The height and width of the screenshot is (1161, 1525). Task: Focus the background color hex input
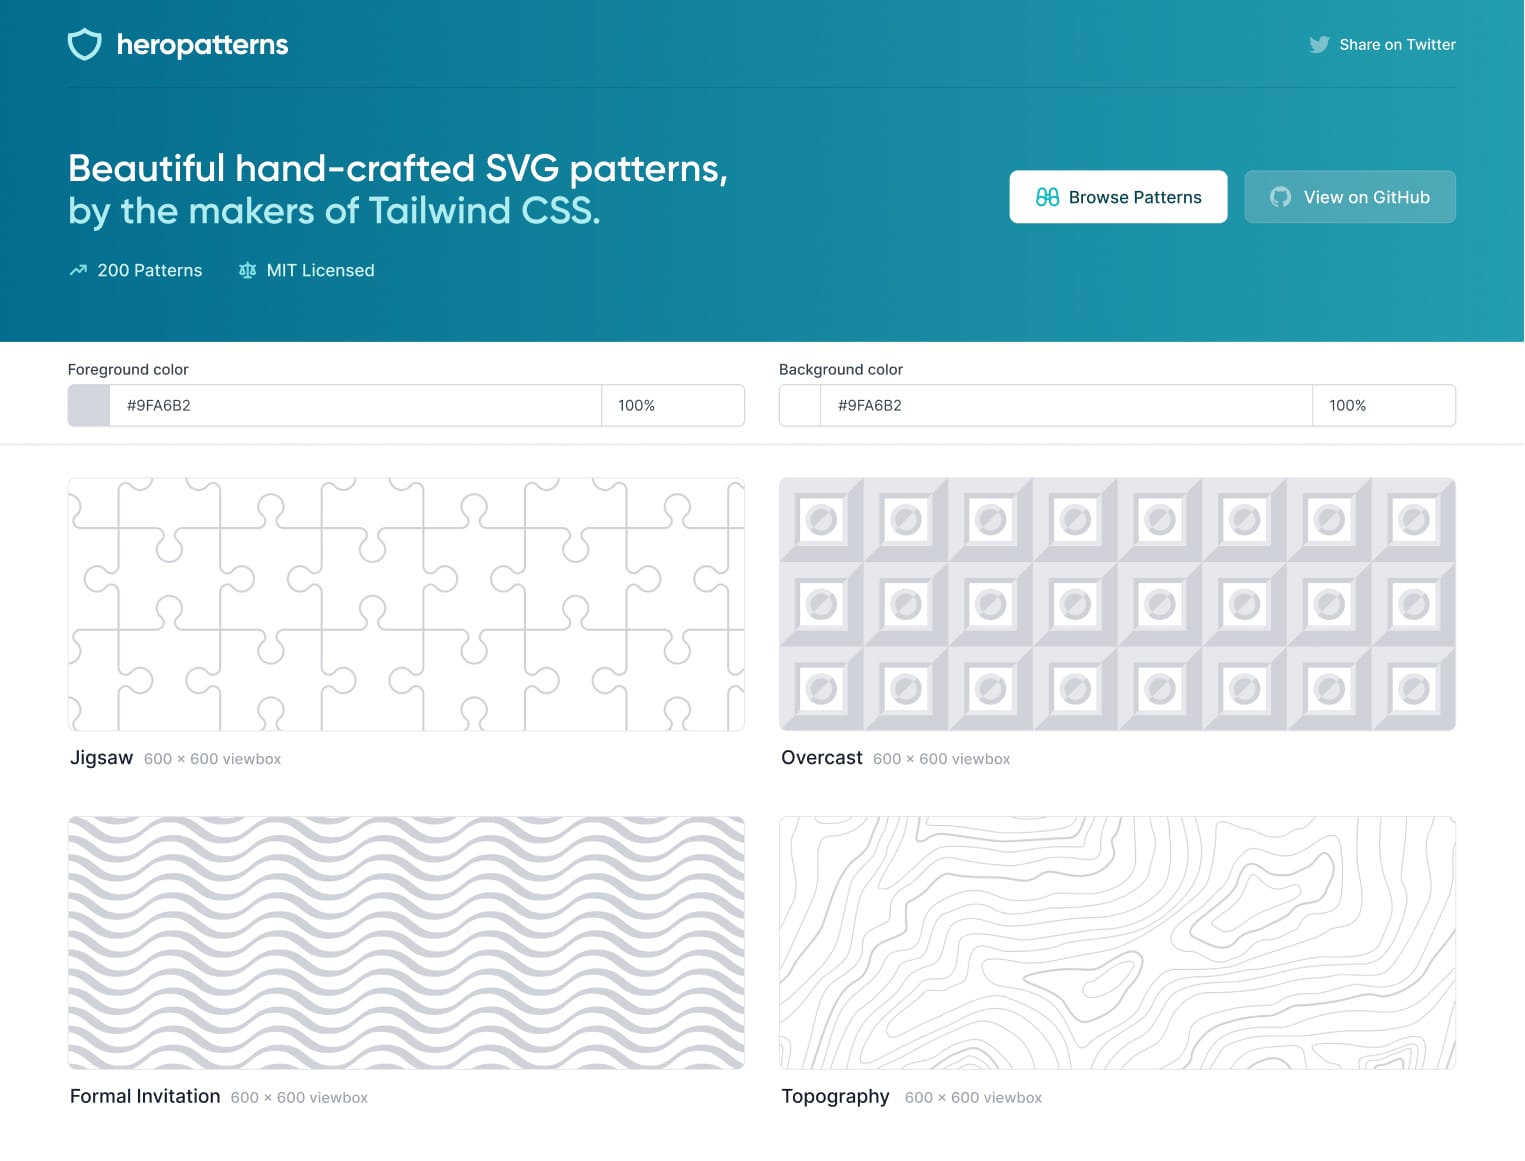click(x=1066, y=405)
